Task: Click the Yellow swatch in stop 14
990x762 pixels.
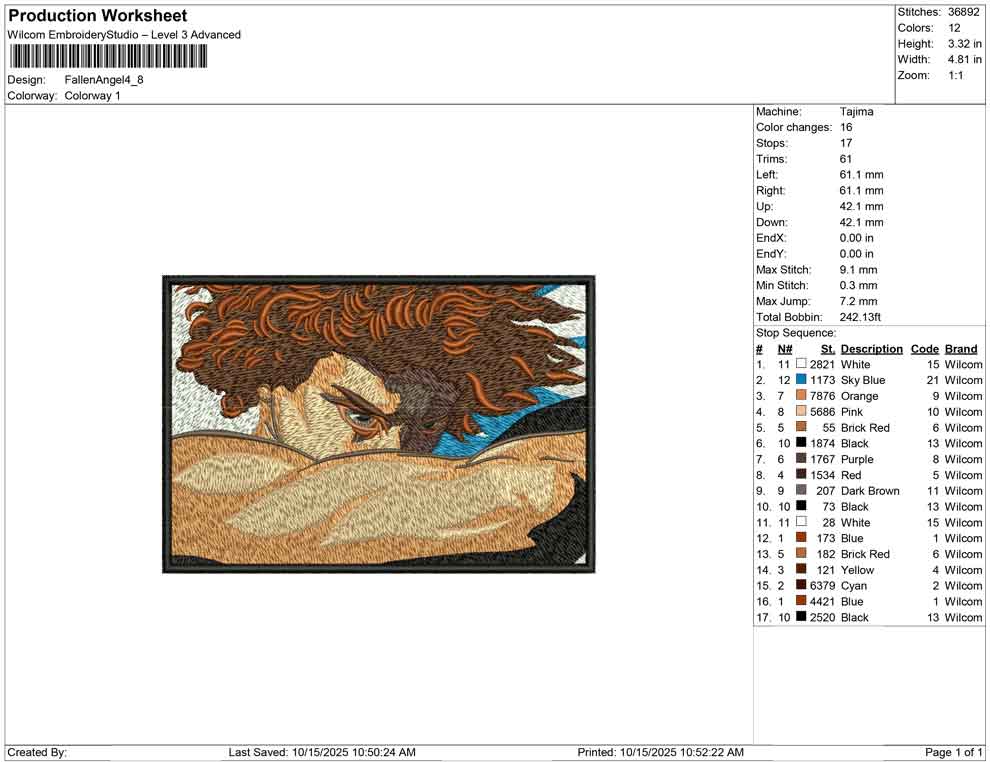Action: [x=801, y=569]
